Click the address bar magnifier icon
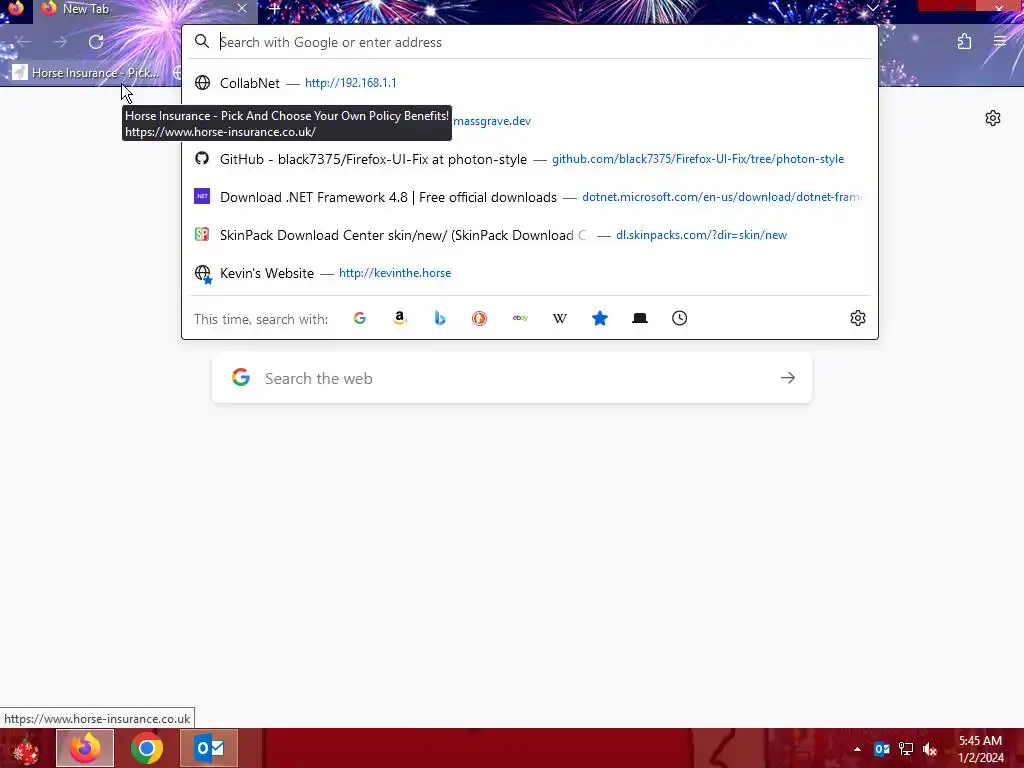The width and height of the screenshot is (1024, 768). (x=202, y=42)
